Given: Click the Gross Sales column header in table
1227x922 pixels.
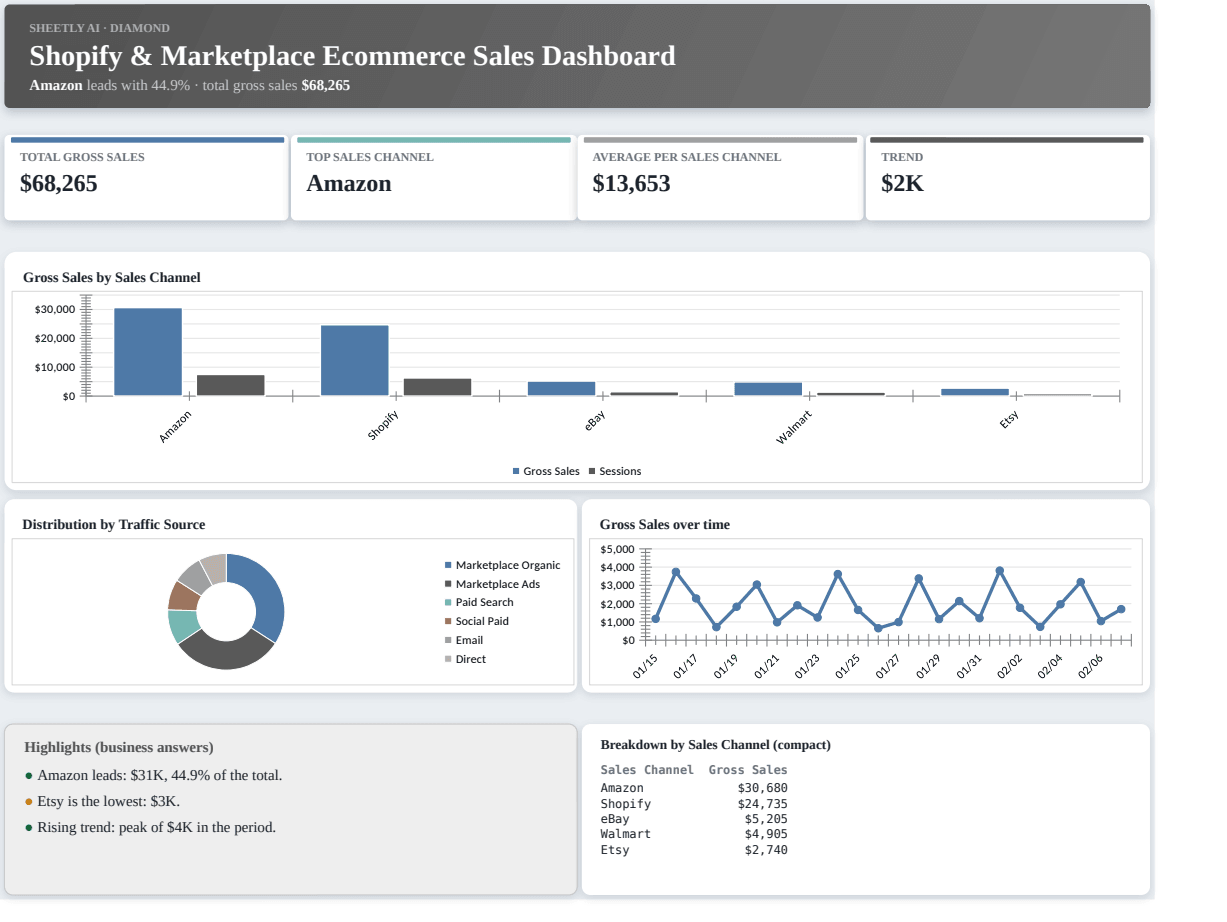Looking at the screenshot, I should 748,770.
